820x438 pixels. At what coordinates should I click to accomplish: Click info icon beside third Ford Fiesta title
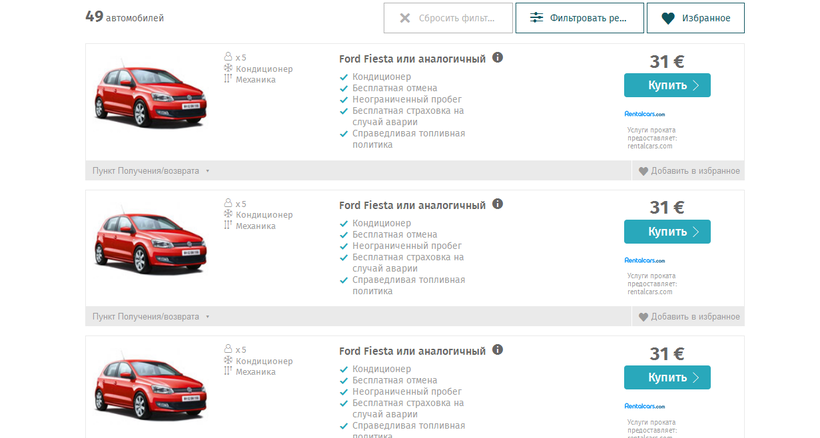(498, 350)
